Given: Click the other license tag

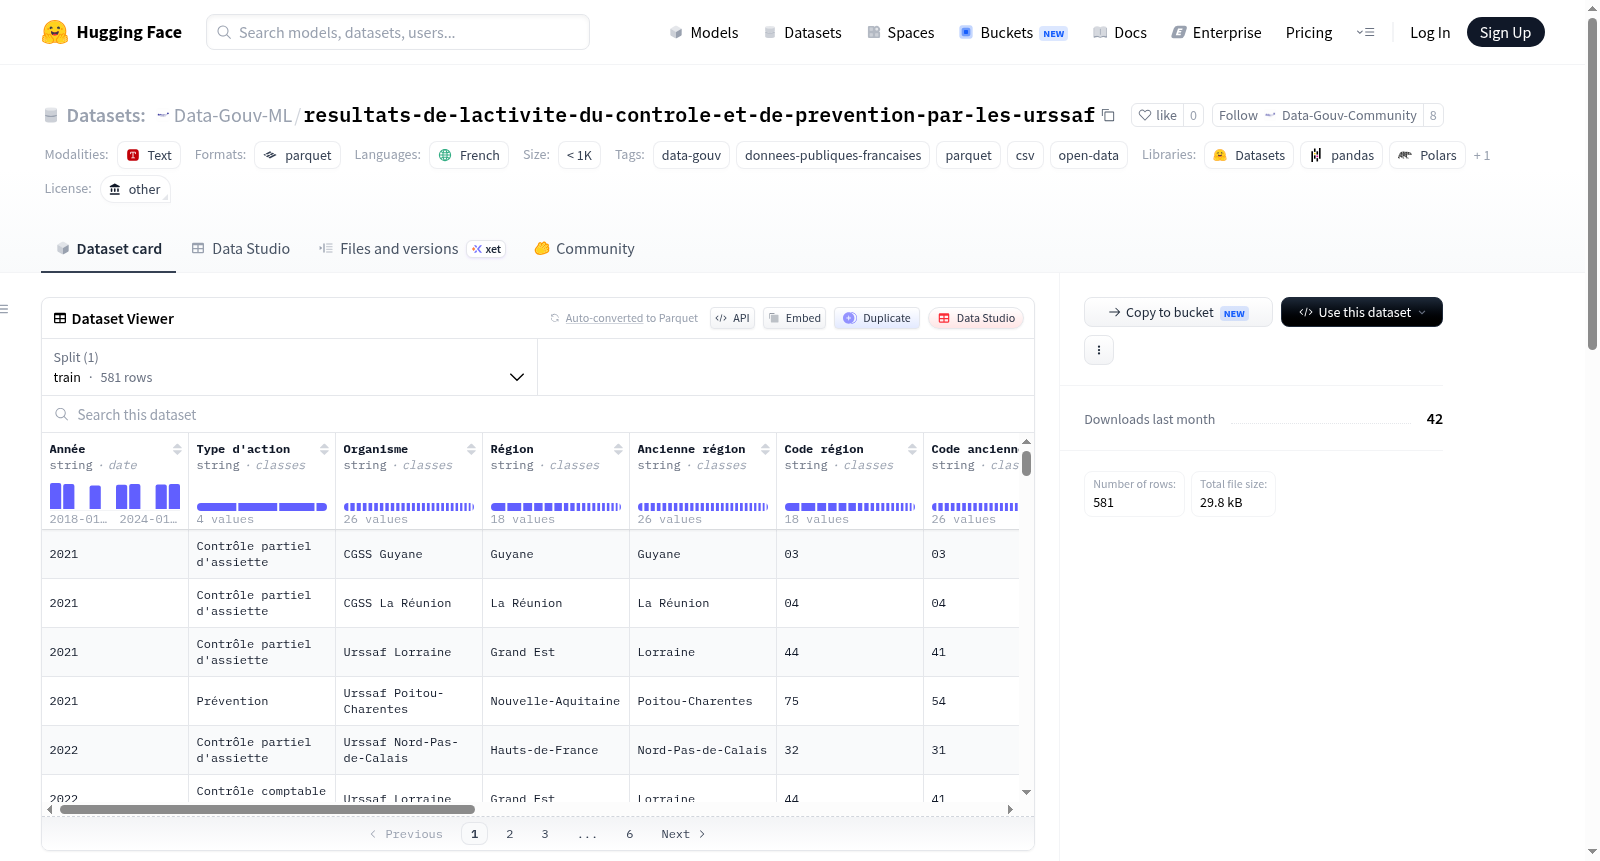Looking at the screenshot, I should pos(135,189).
